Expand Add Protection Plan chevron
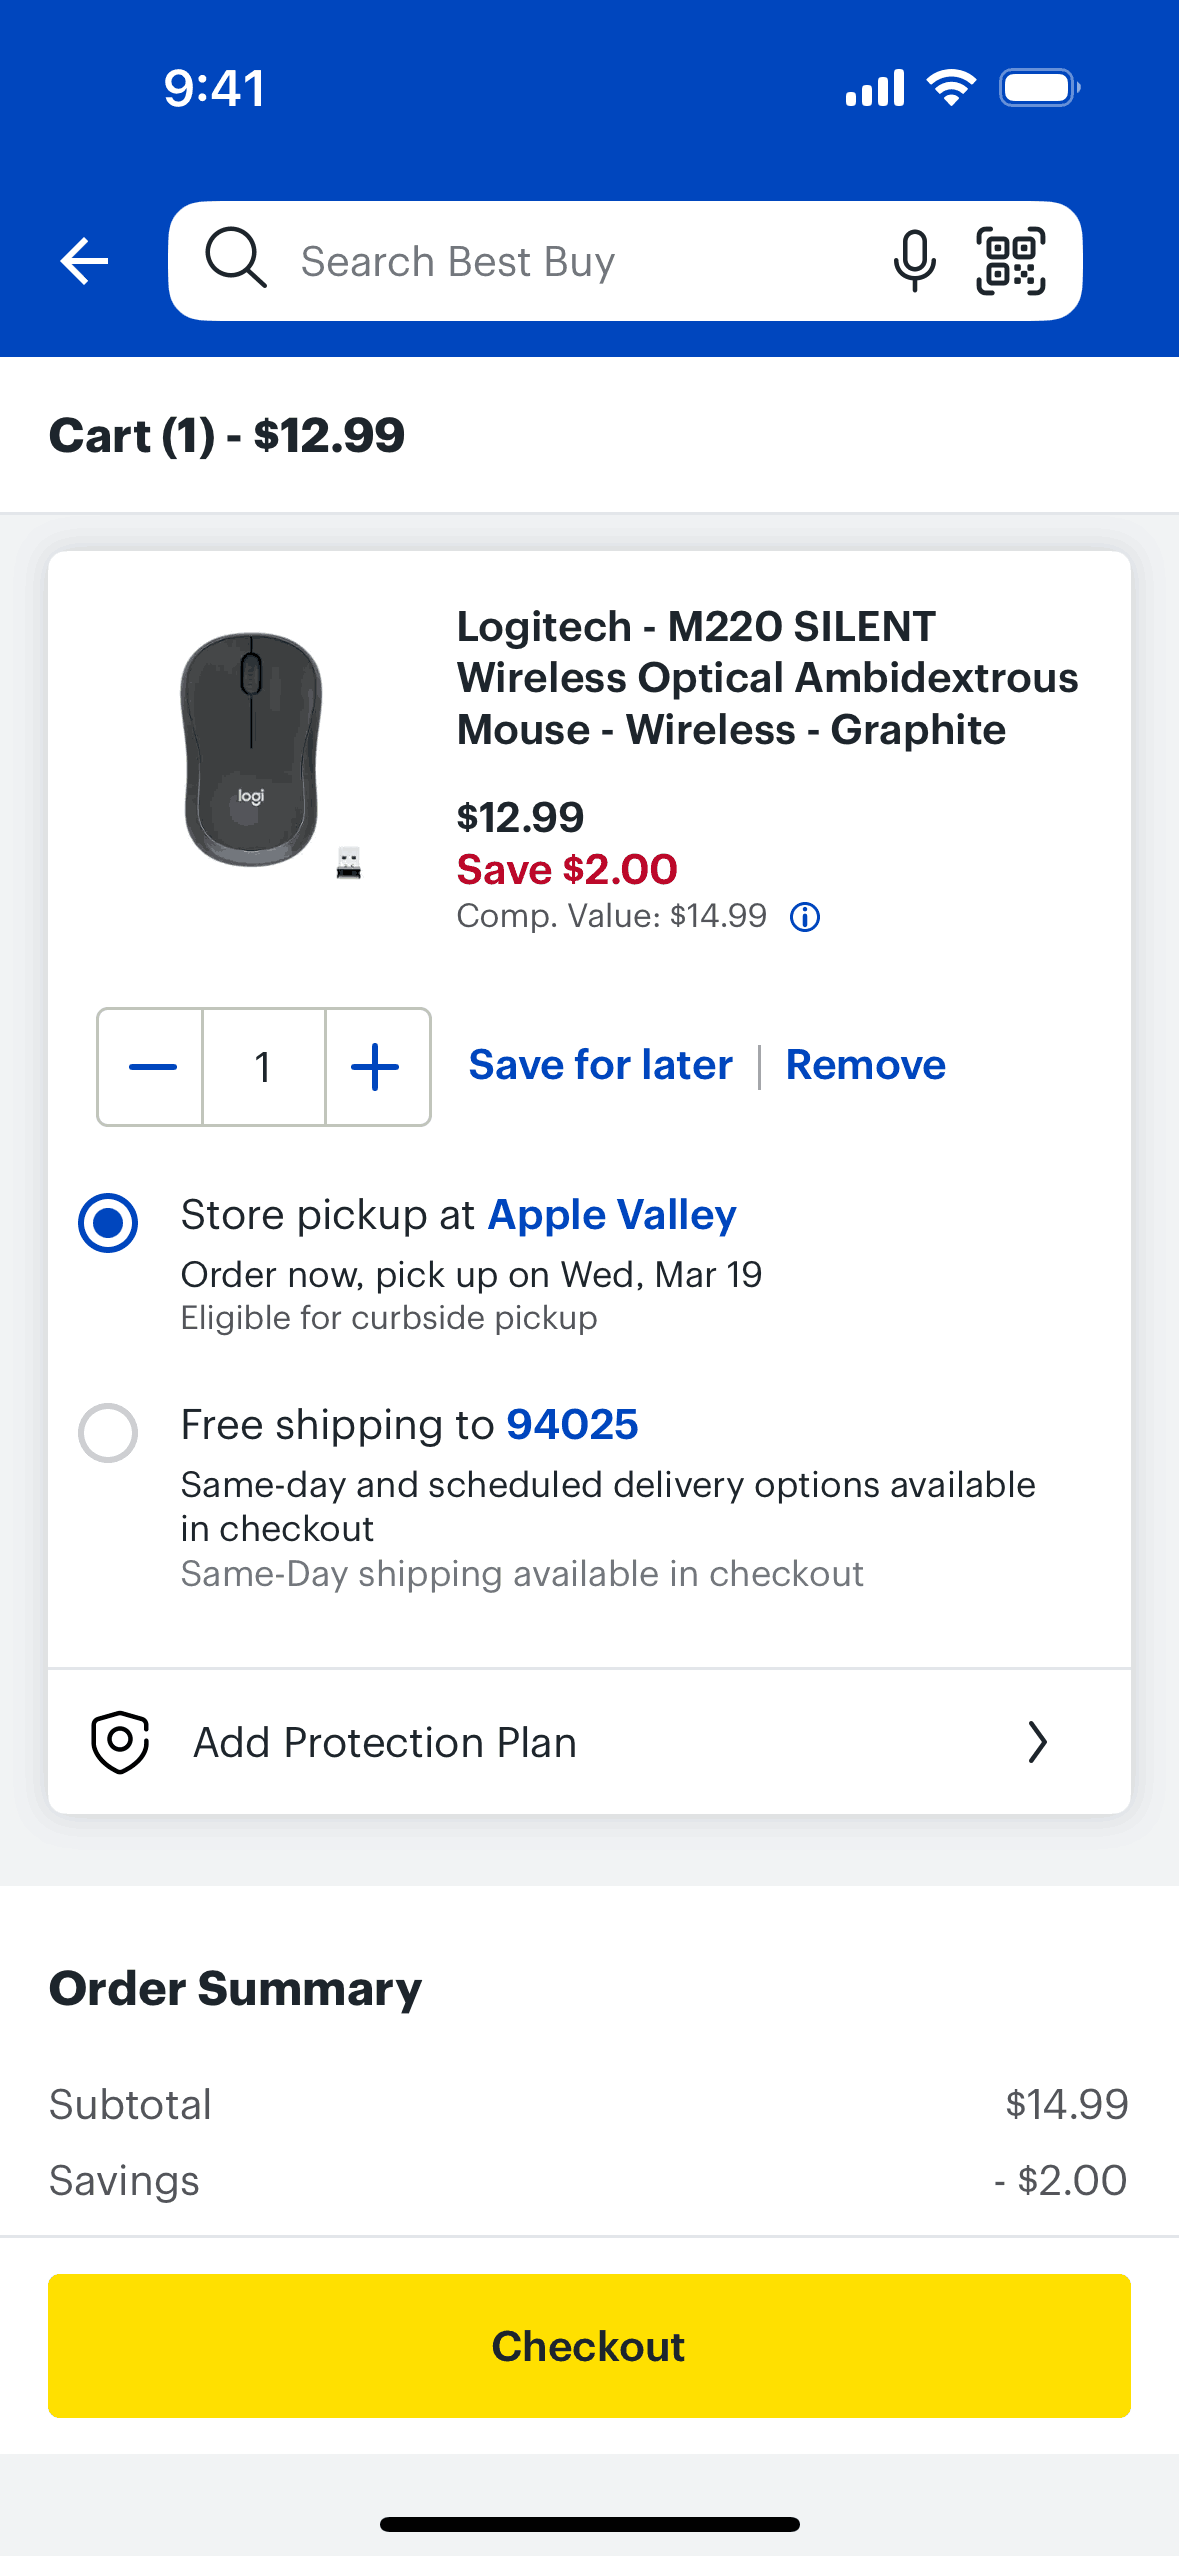The image size is (1179, 2556). click(x=1037, y=1742)
